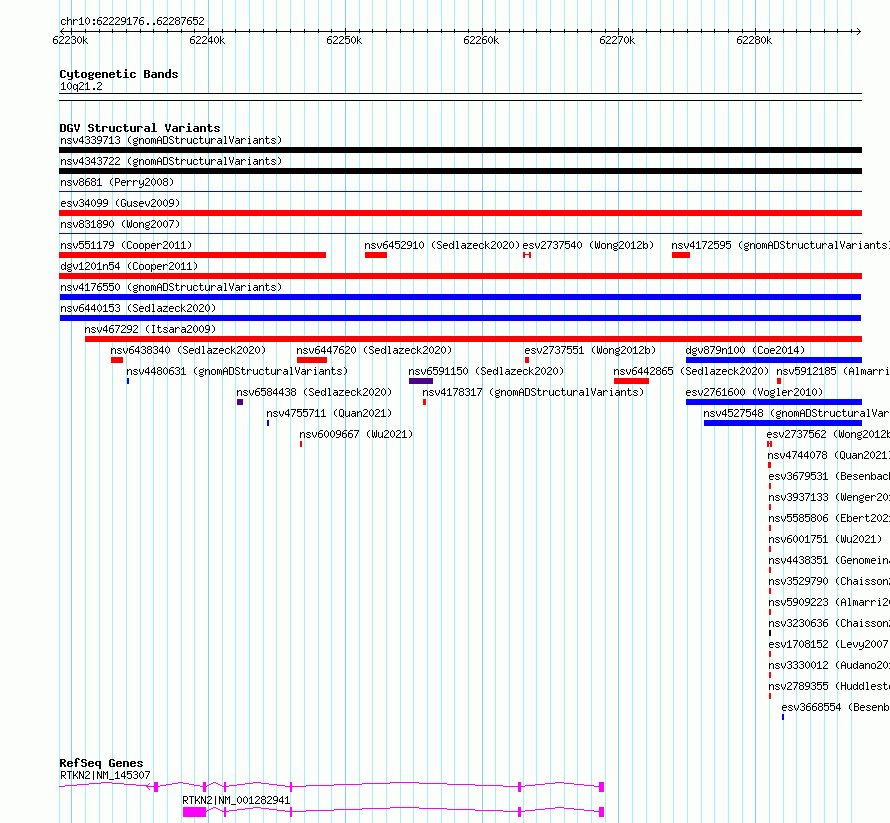The width and height of the screenshot is (890, 823).
Task: Click nsv4172595 variant label
Action: (x=780, y=245)
